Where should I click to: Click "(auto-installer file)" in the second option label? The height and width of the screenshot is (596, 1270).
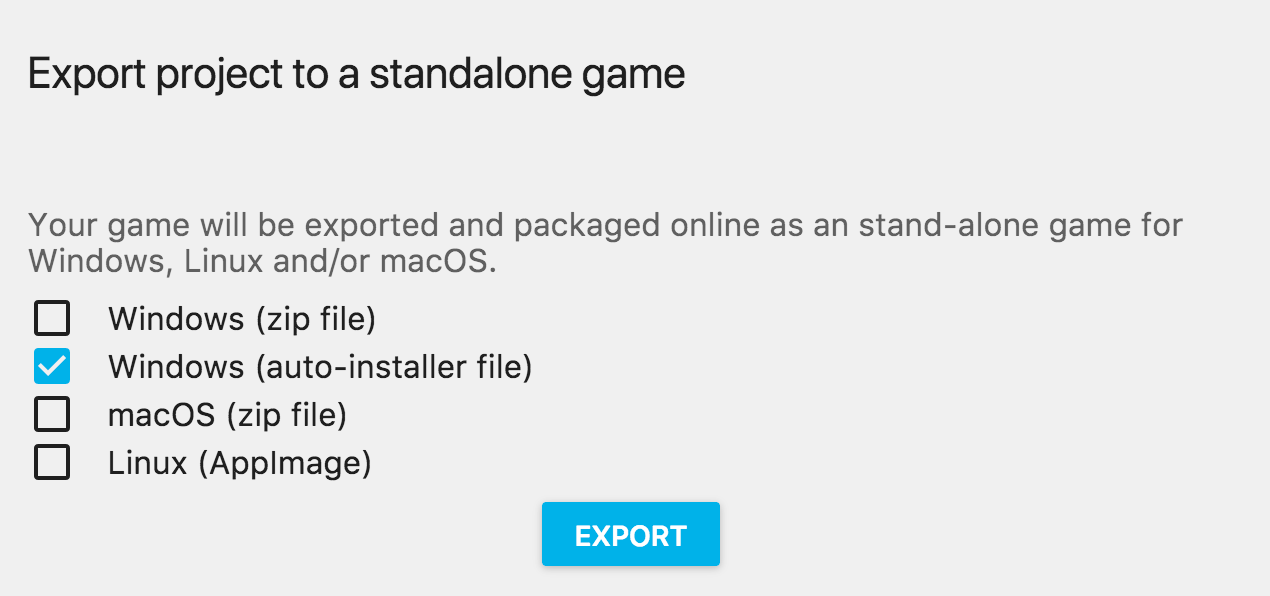pos(393,367)
